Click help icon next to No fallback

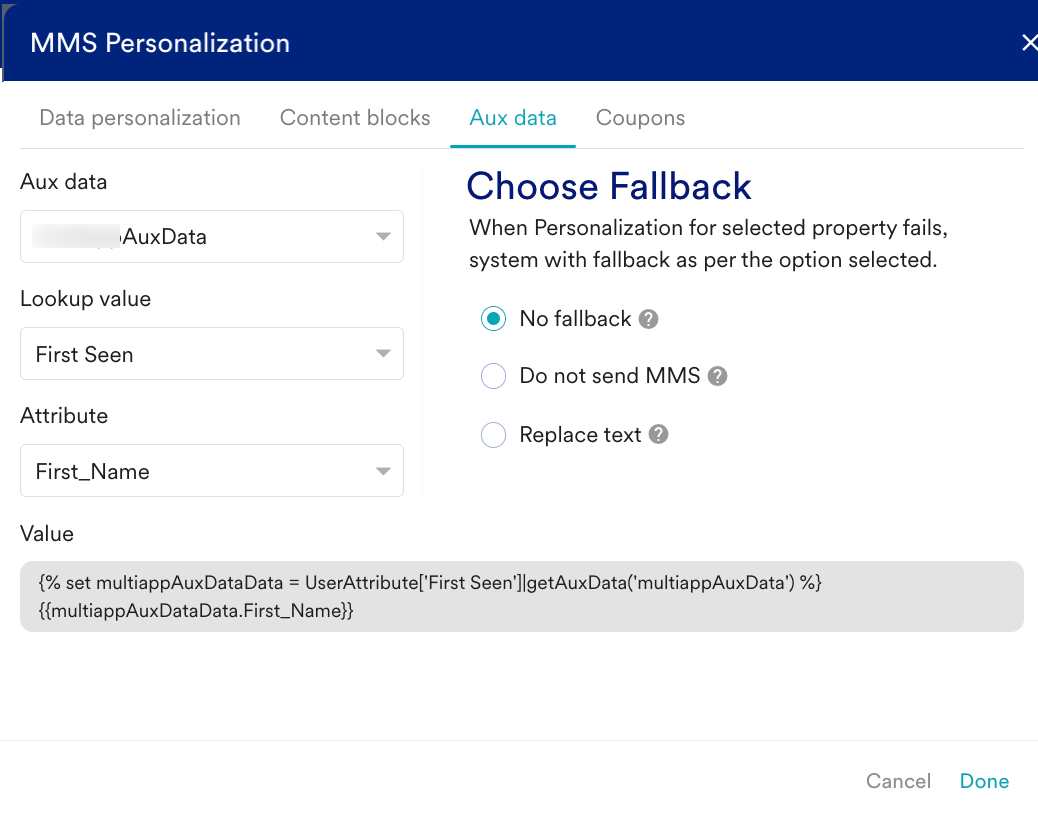(649, 319)
